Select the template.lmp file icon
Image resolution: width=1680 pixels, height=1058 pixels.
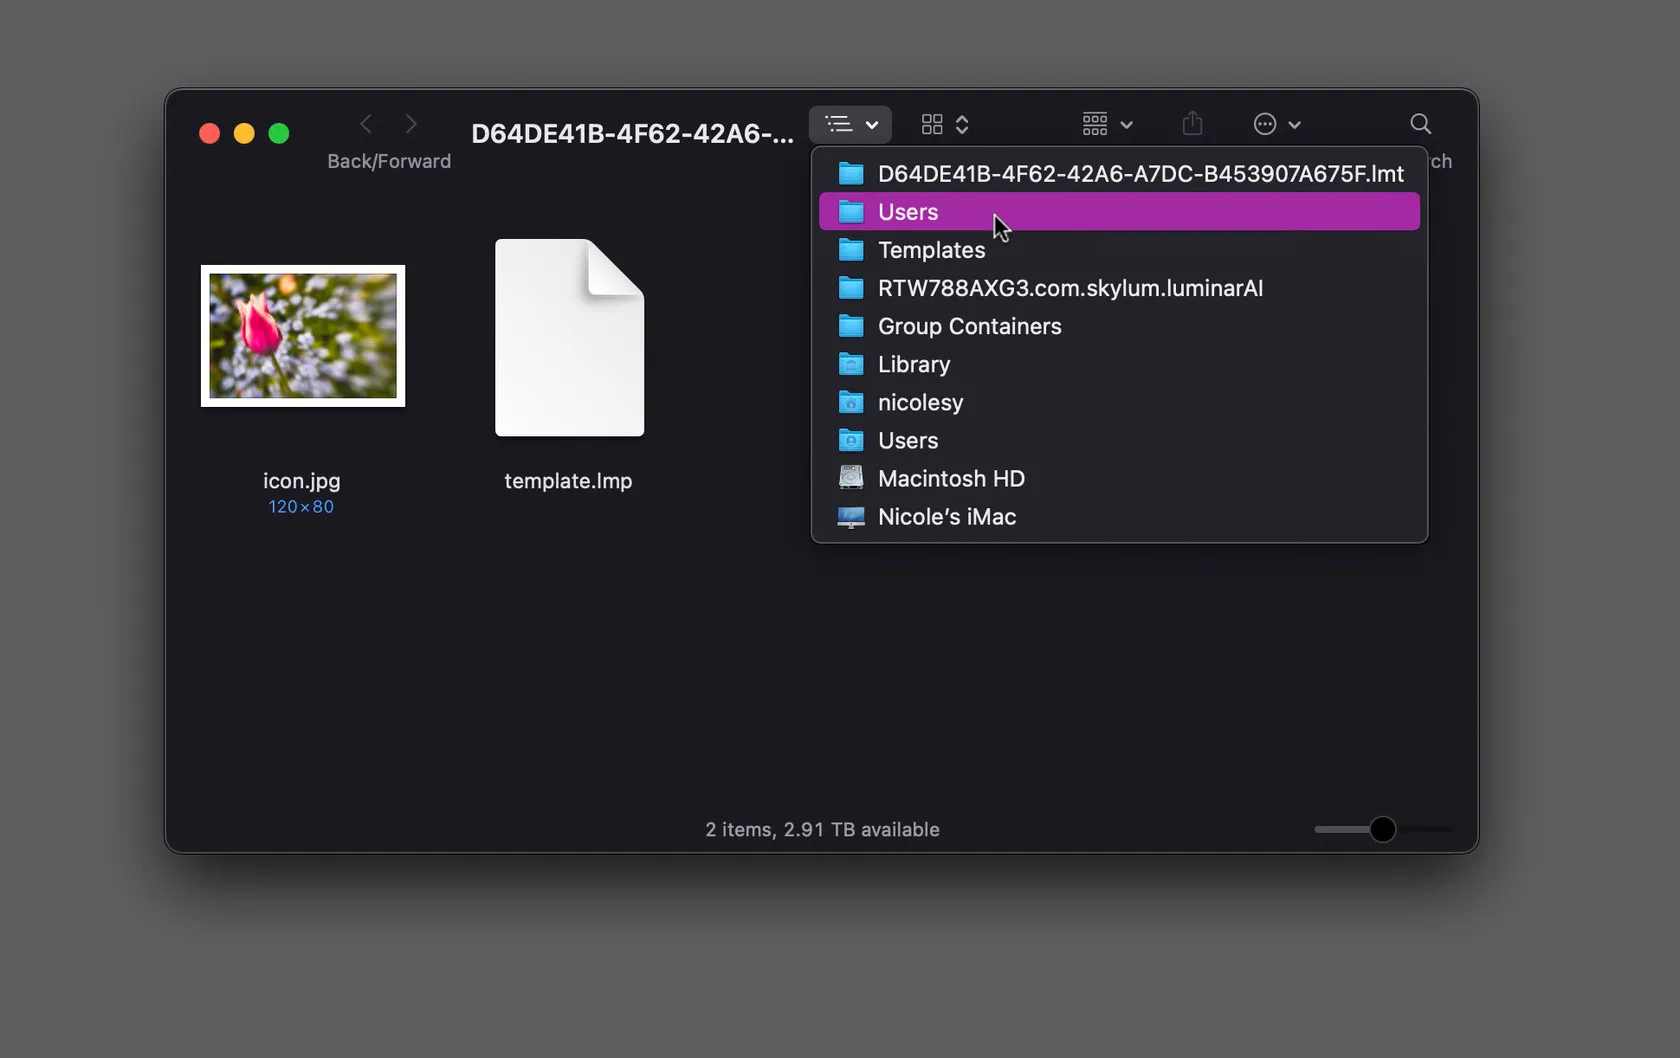(569, 338)
